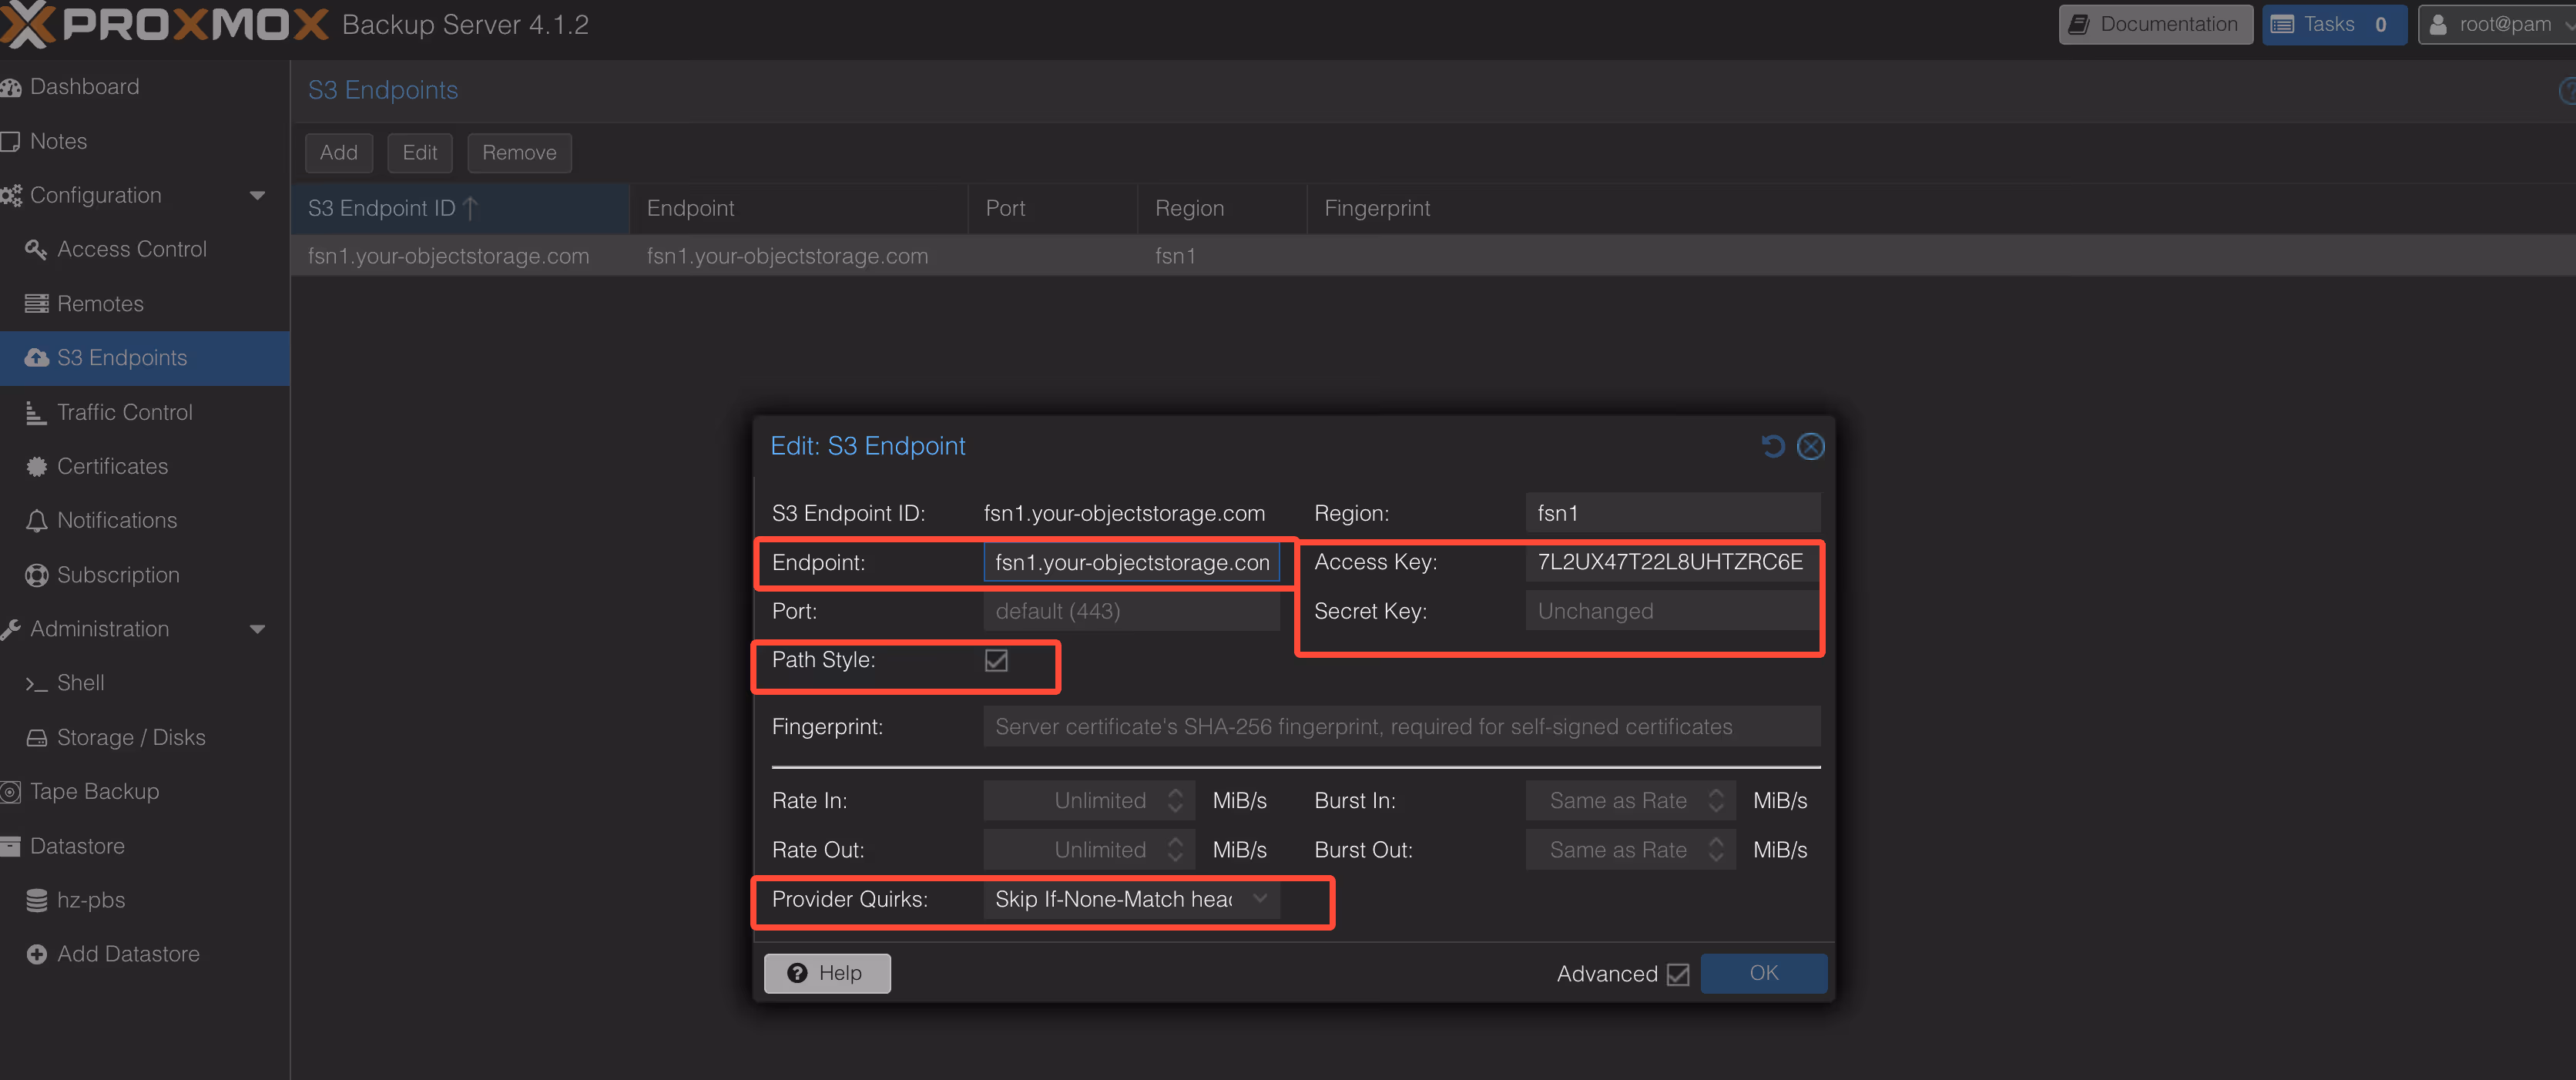Click the Fingerprint input field

click(1400, 727)
